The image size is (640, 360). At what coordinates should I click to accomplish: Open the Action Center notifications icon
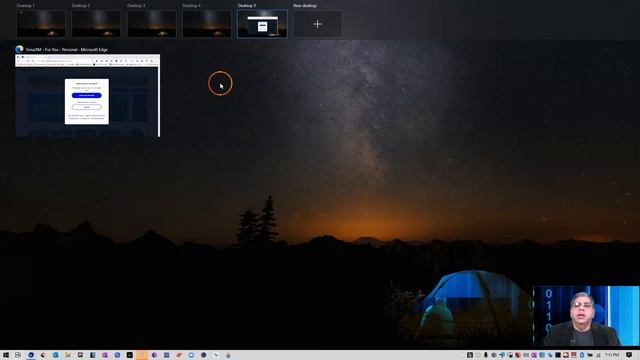[x=629, y=355]
